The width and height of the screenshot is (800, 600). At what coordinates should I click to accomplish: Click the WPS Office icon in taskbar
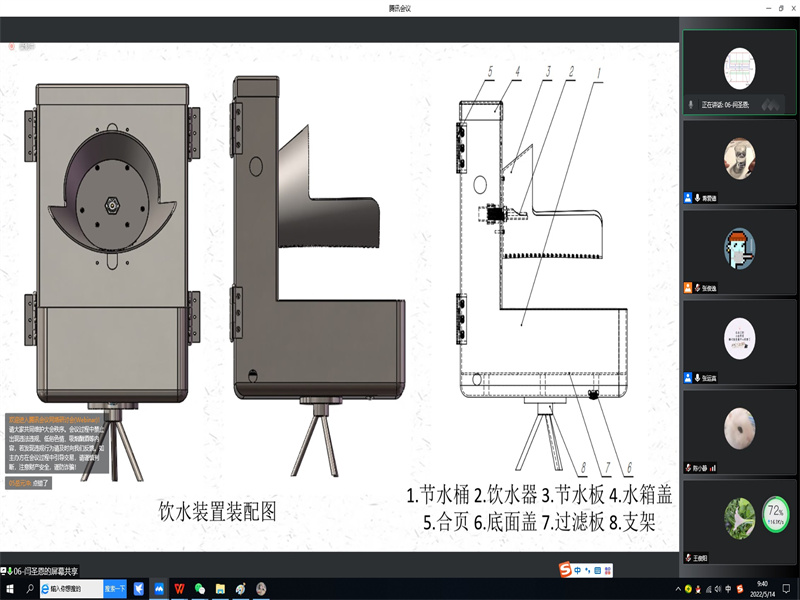pyautogui.click(x=178, y=588)
